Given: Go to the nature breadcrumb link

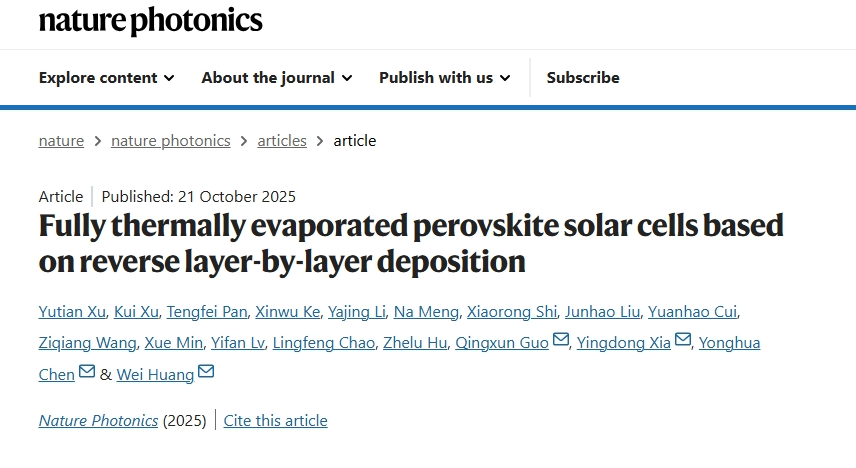Looking at the screenshot, I should tap(61, 140).
